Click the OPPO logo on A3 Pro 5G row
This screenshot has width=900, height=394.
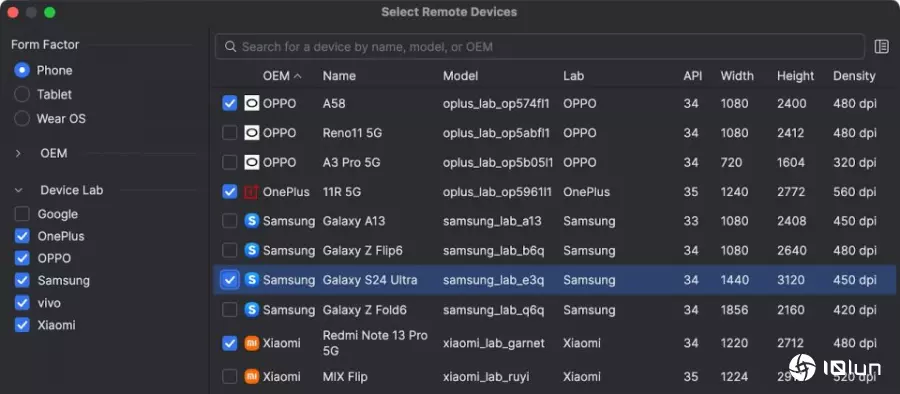[x=251, y=163]
